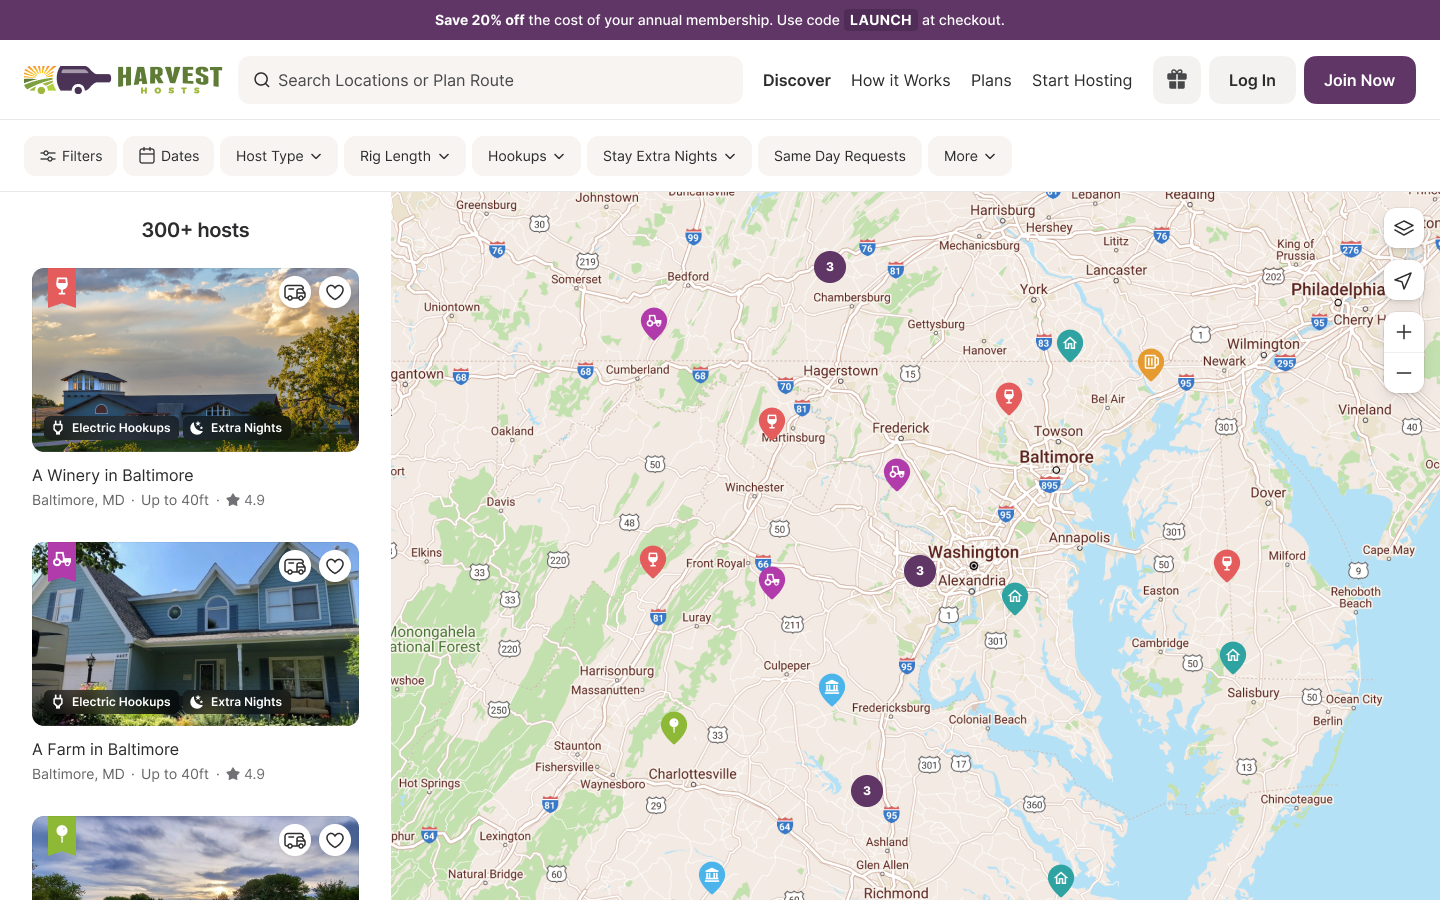Center map on my location arrow

click(x=1404, y=280)
